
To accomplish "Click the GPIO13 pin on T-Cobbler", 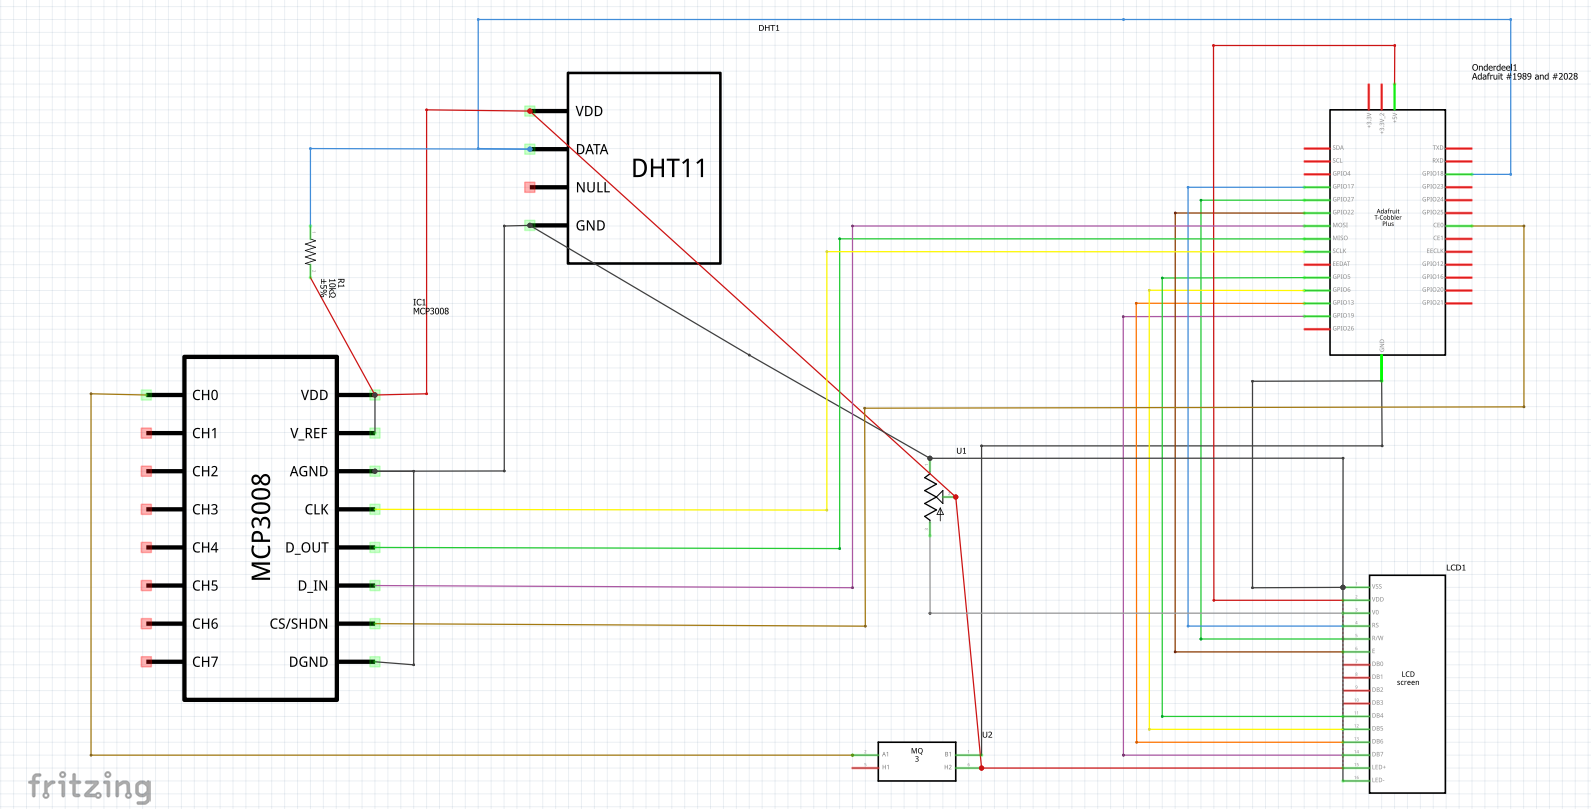I will pyautogui.click(x=1343, y=303).
